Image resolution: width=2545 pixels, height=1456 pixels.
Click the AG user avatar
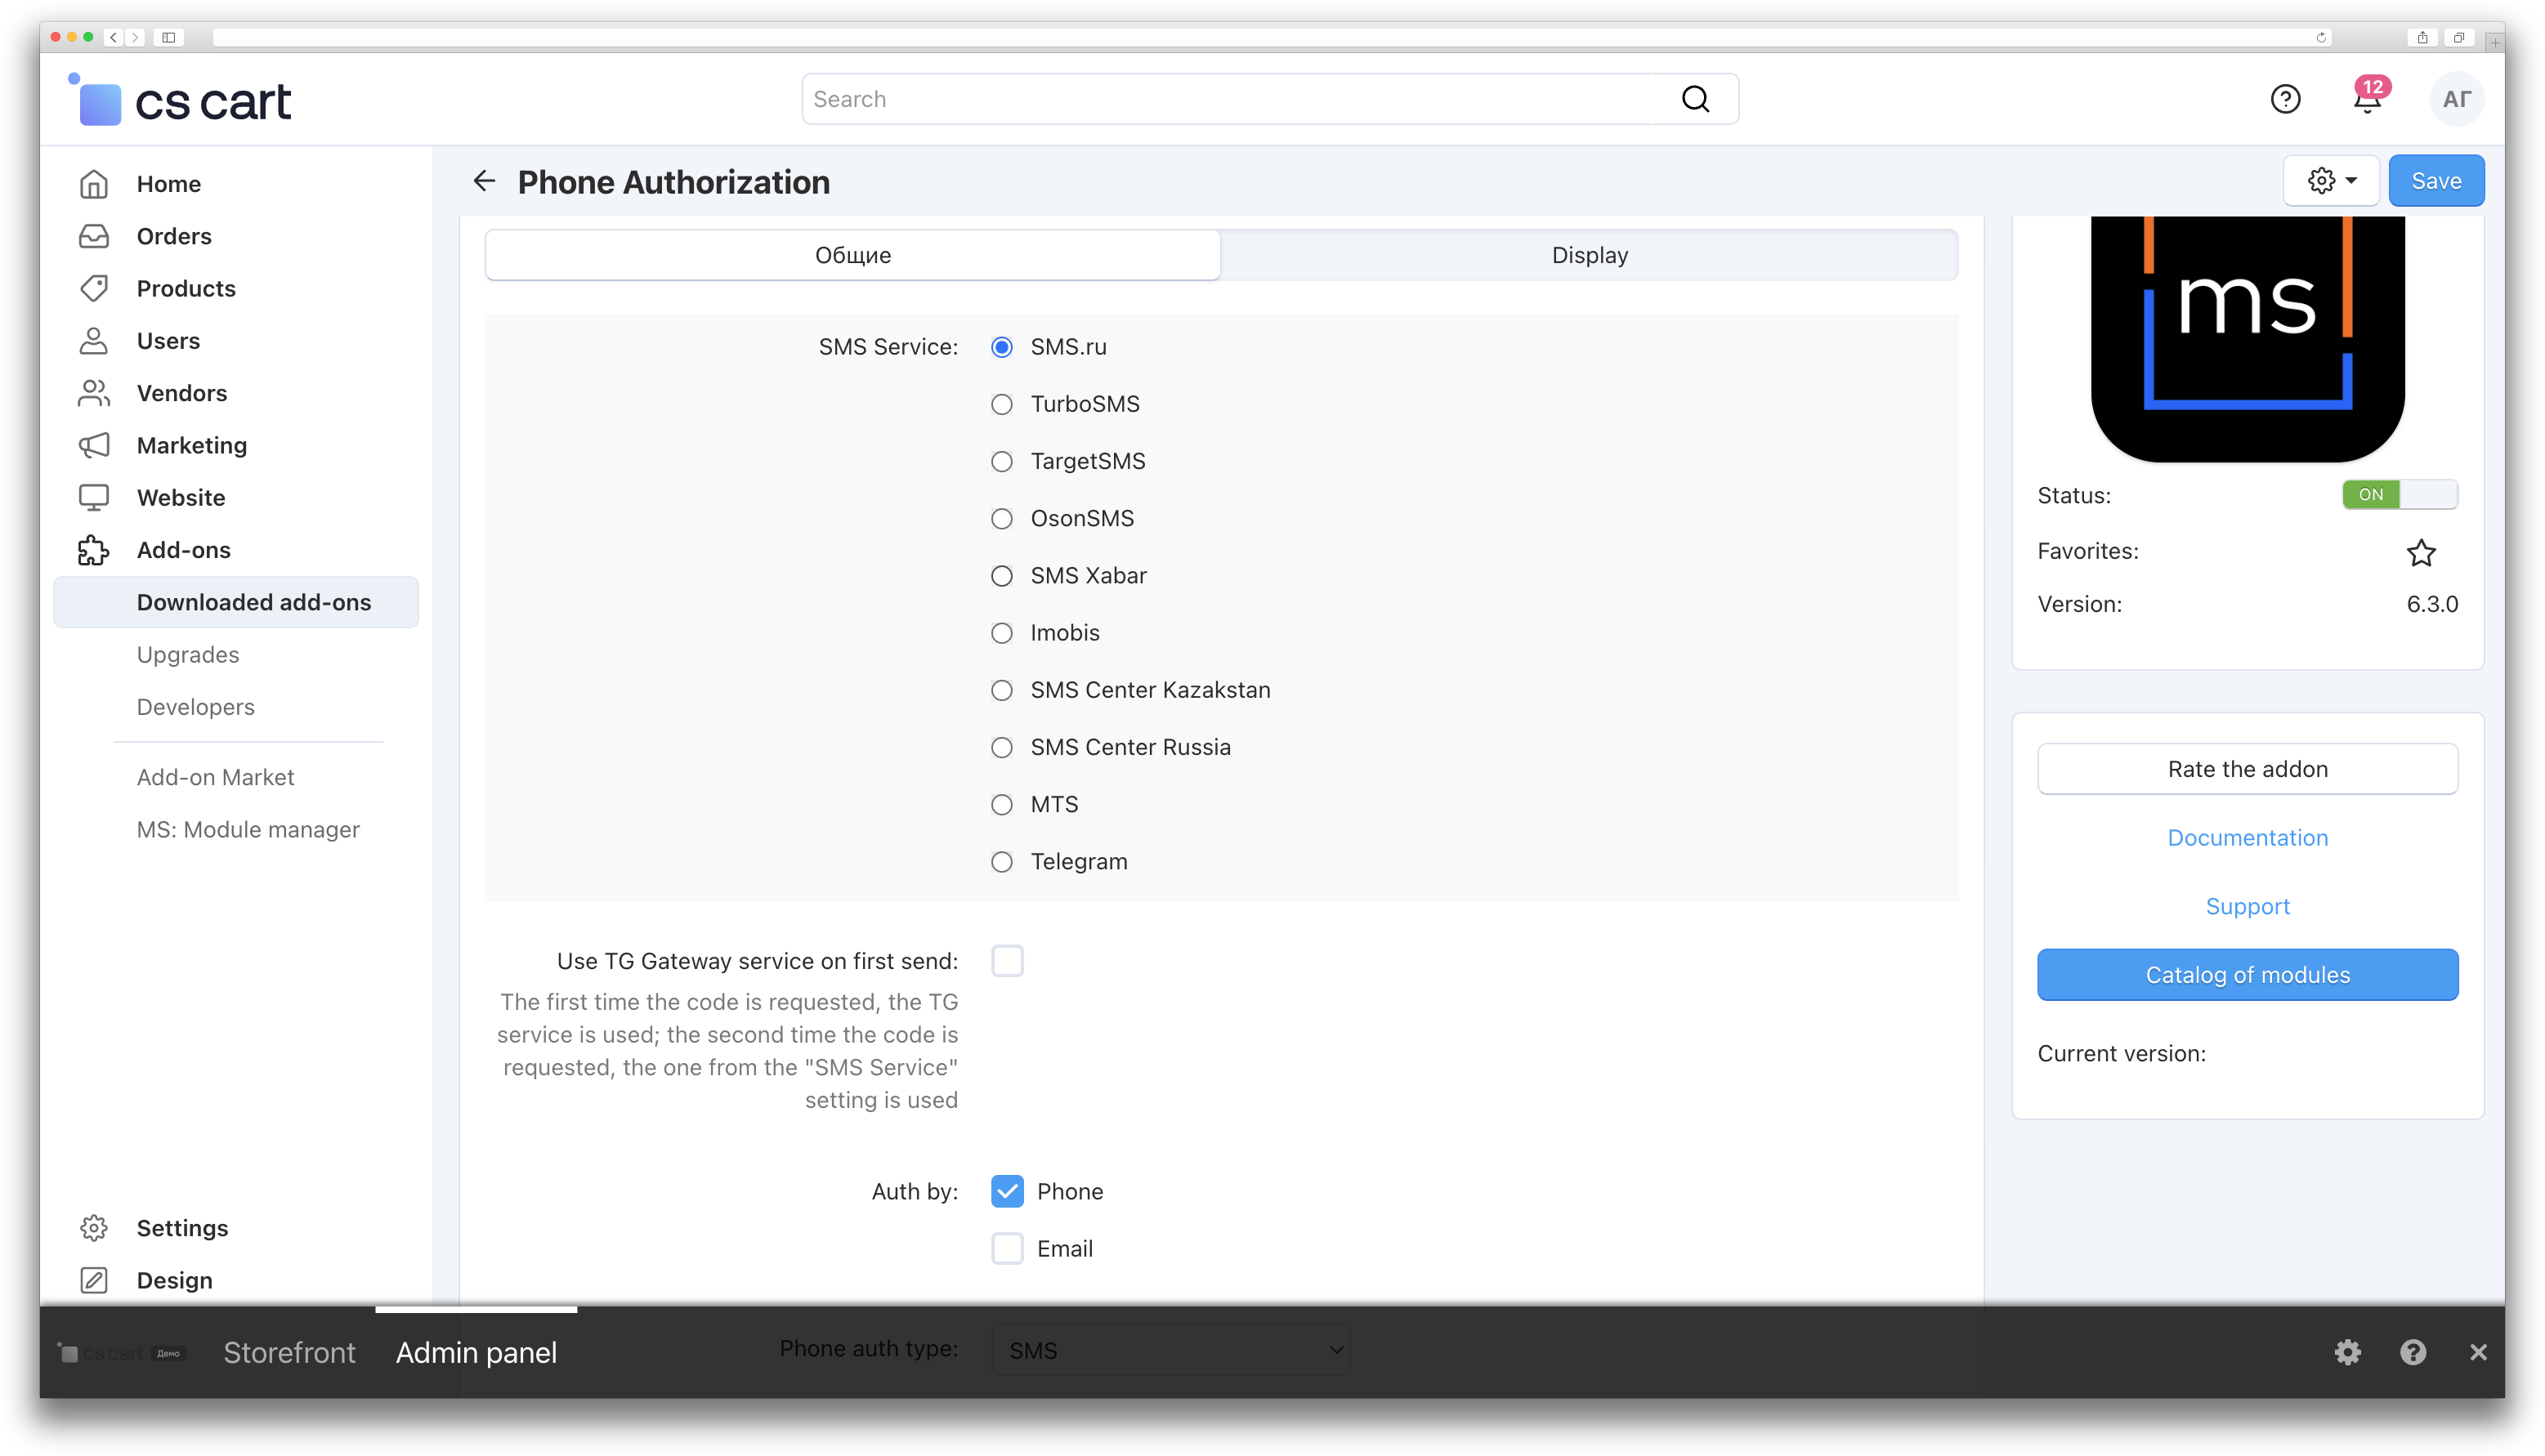tap(2456, 99)
